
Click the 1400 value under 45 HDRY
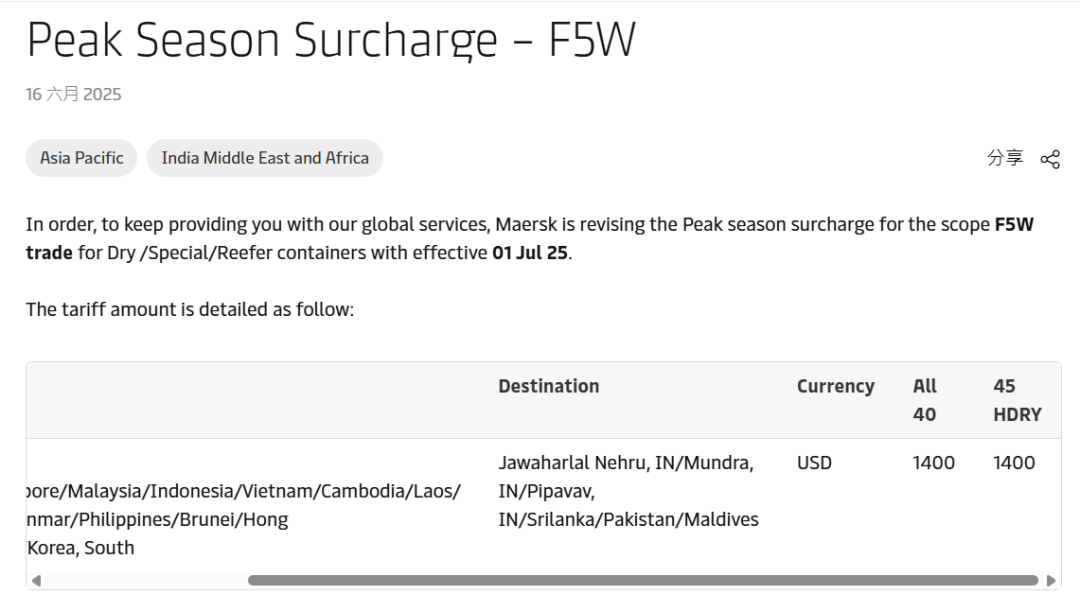(x=1013, y=463)
